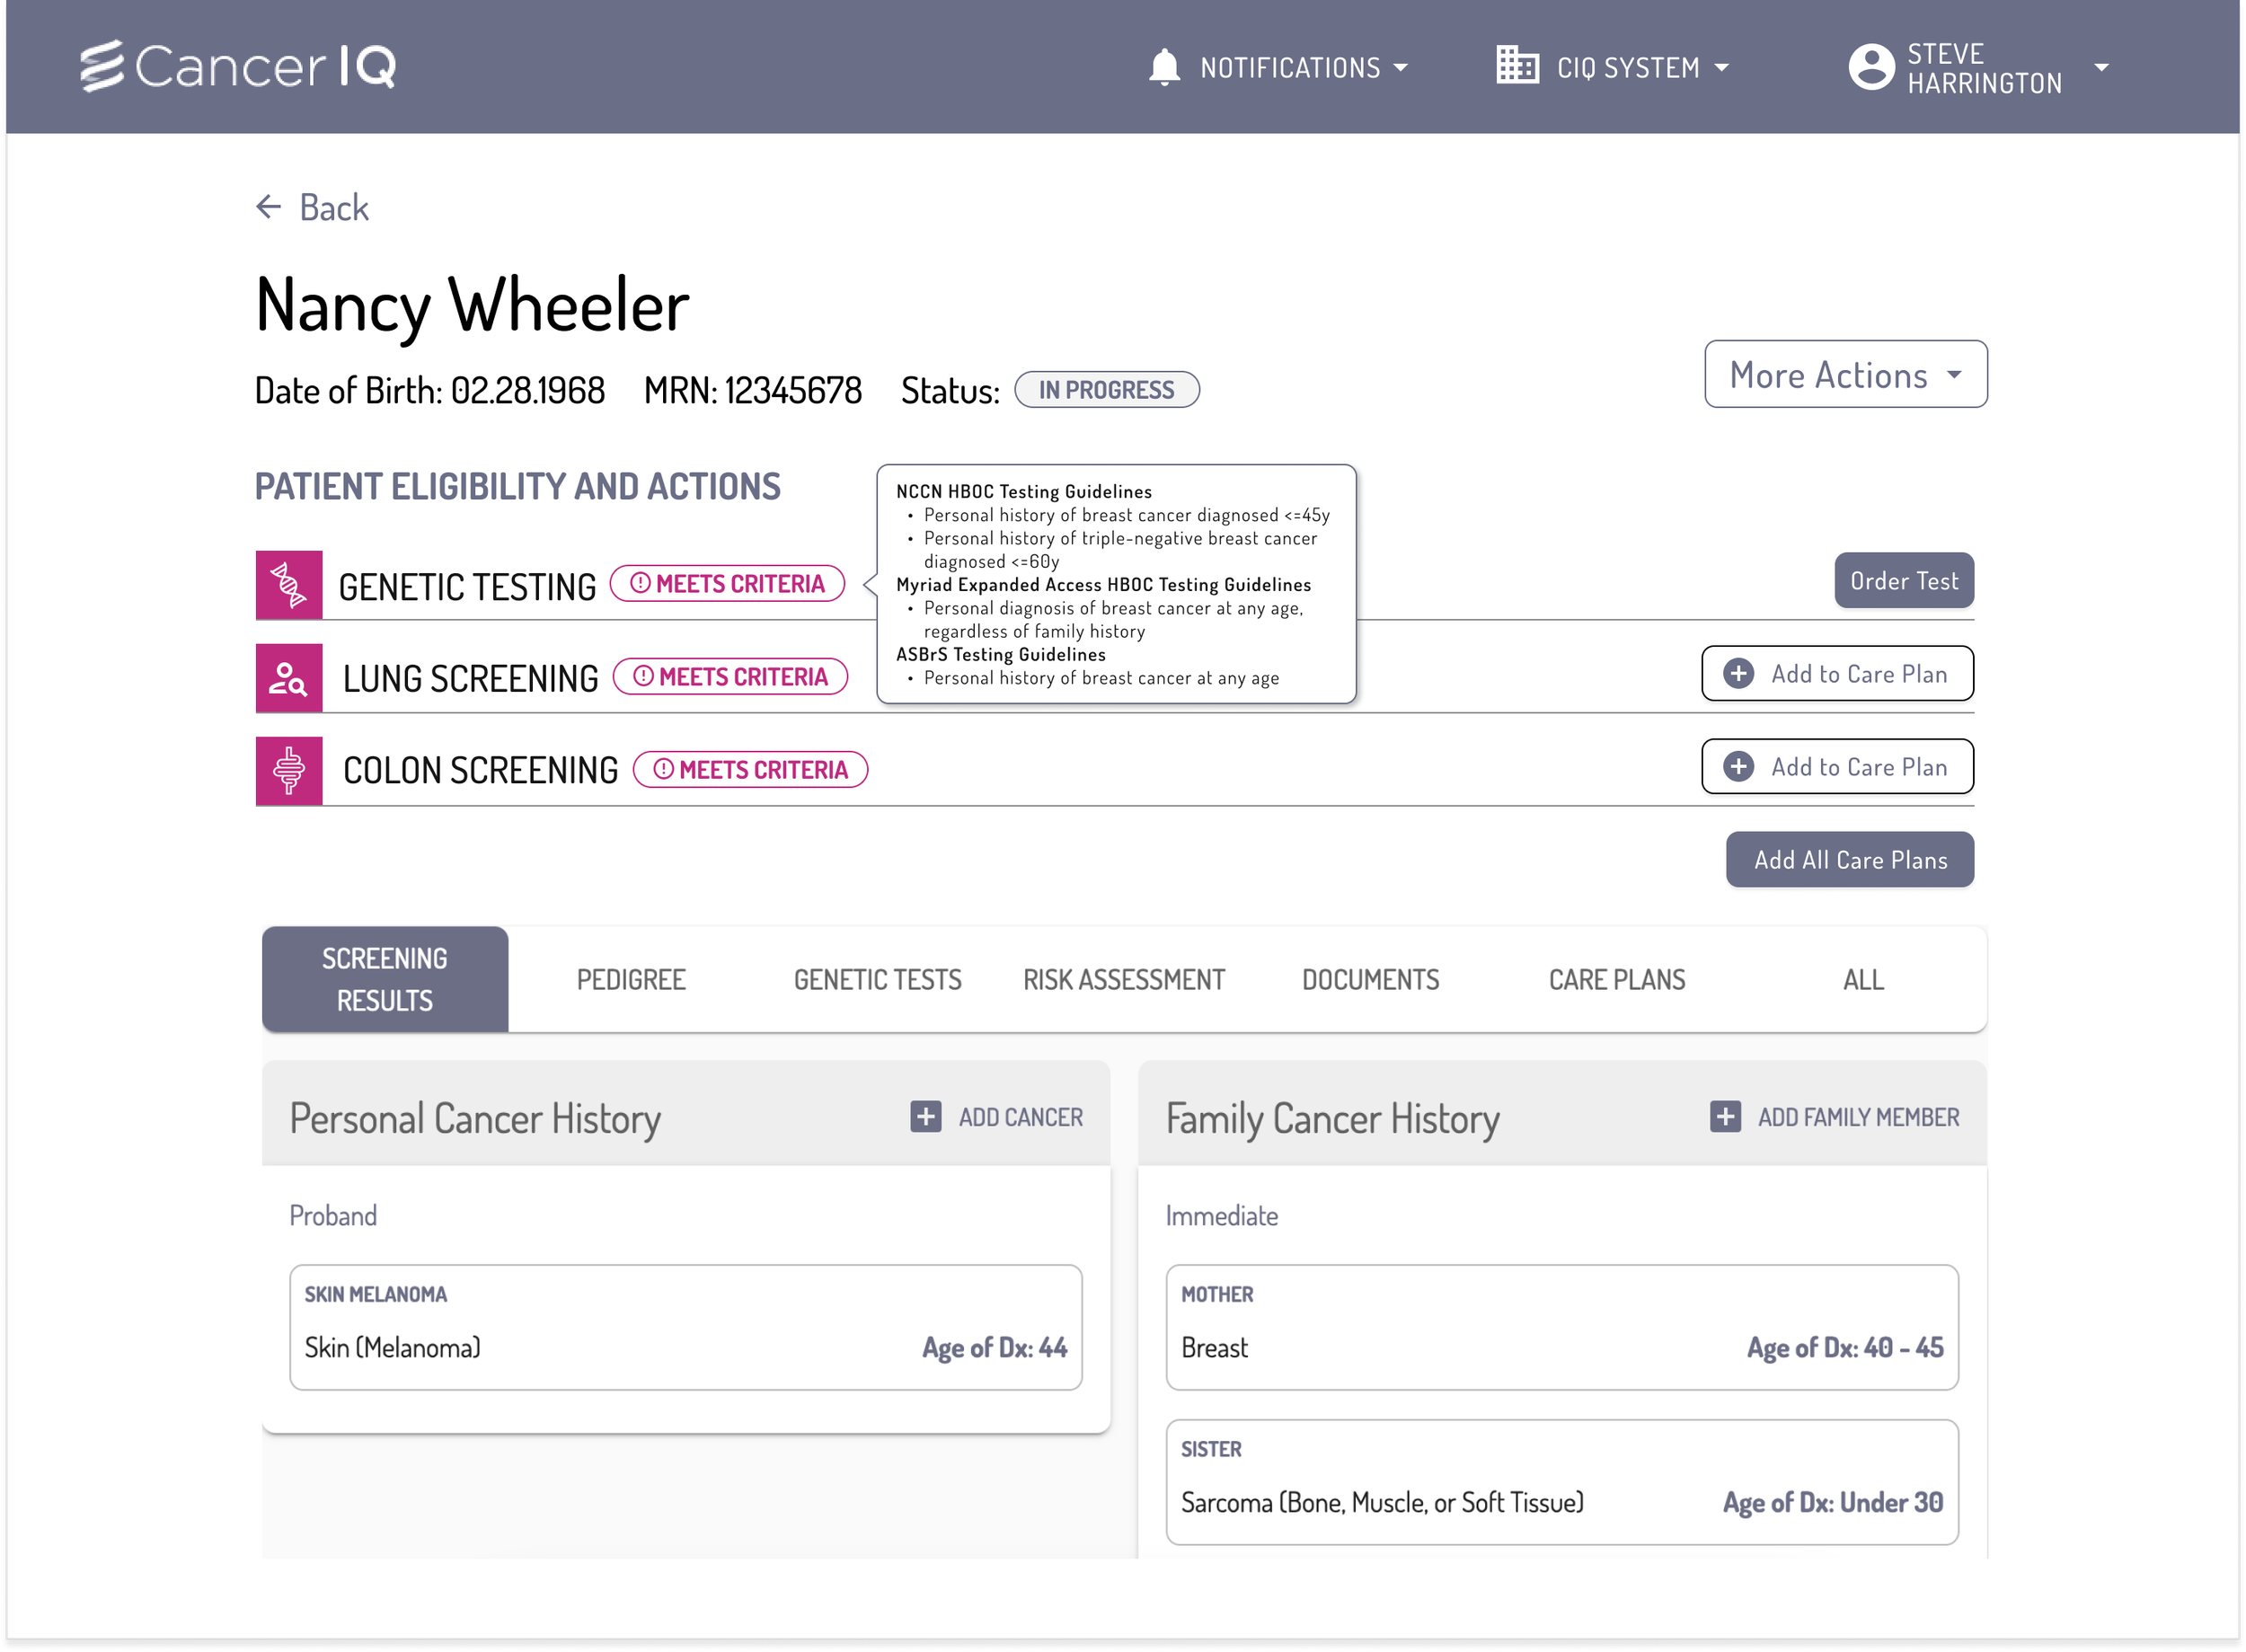Viewport: 2246px width, 1652px height.
Task: Click the notifications bell icon
Action: 1164,68
